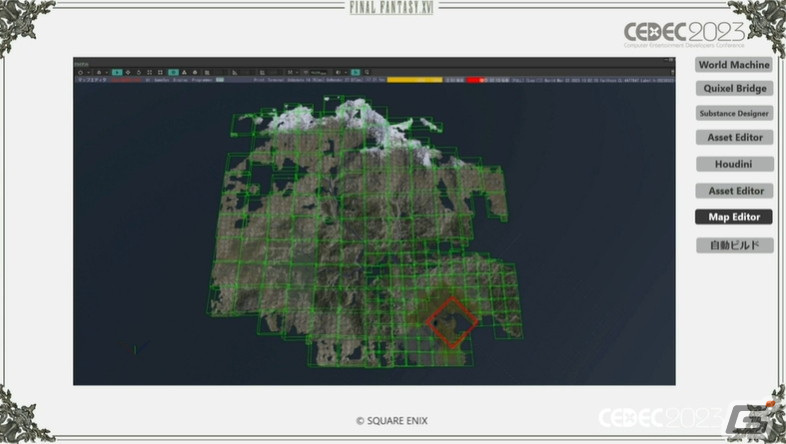786x444 pixels.
Task: Click the last icon in the toolbar
Action: (x=367, y=73)
